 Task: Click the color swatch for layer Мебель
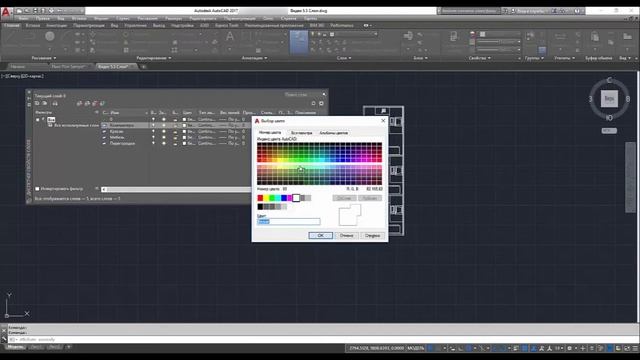(x=184, y=138)
